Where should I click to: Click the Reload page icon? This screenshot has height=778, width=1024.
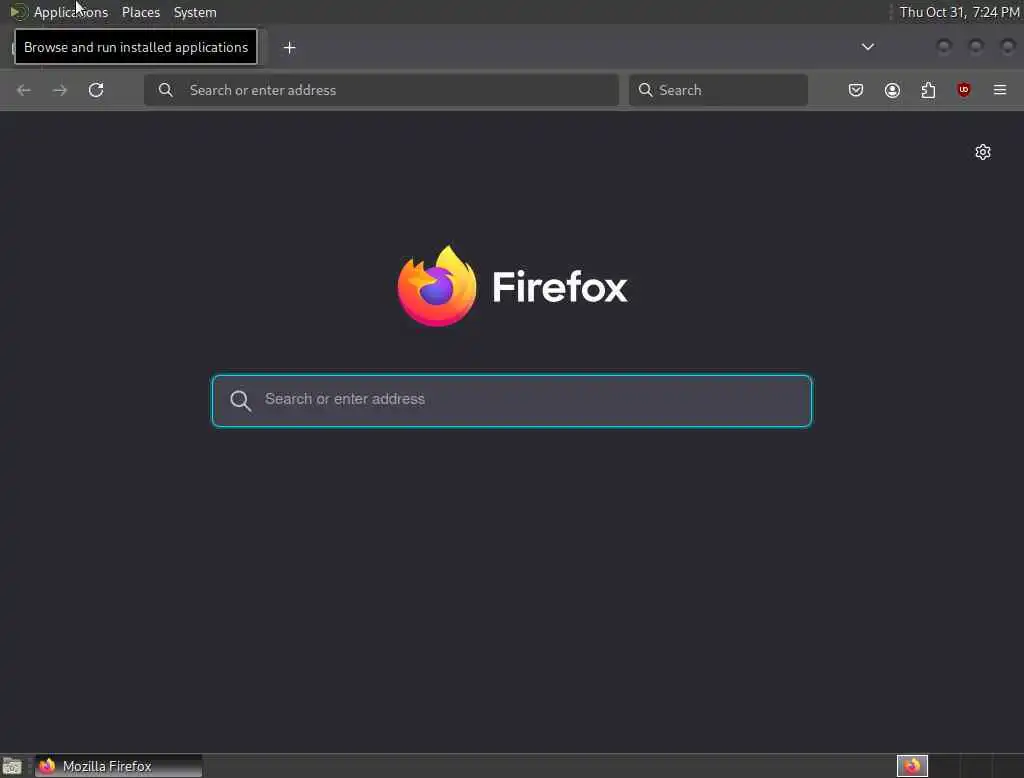coord(96,90)
